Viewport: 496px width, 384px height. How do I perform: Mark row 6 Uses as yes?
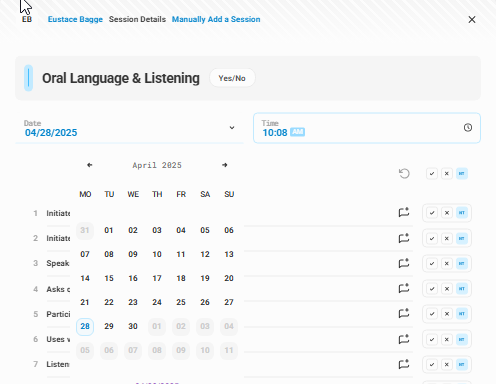coord(432,339)
